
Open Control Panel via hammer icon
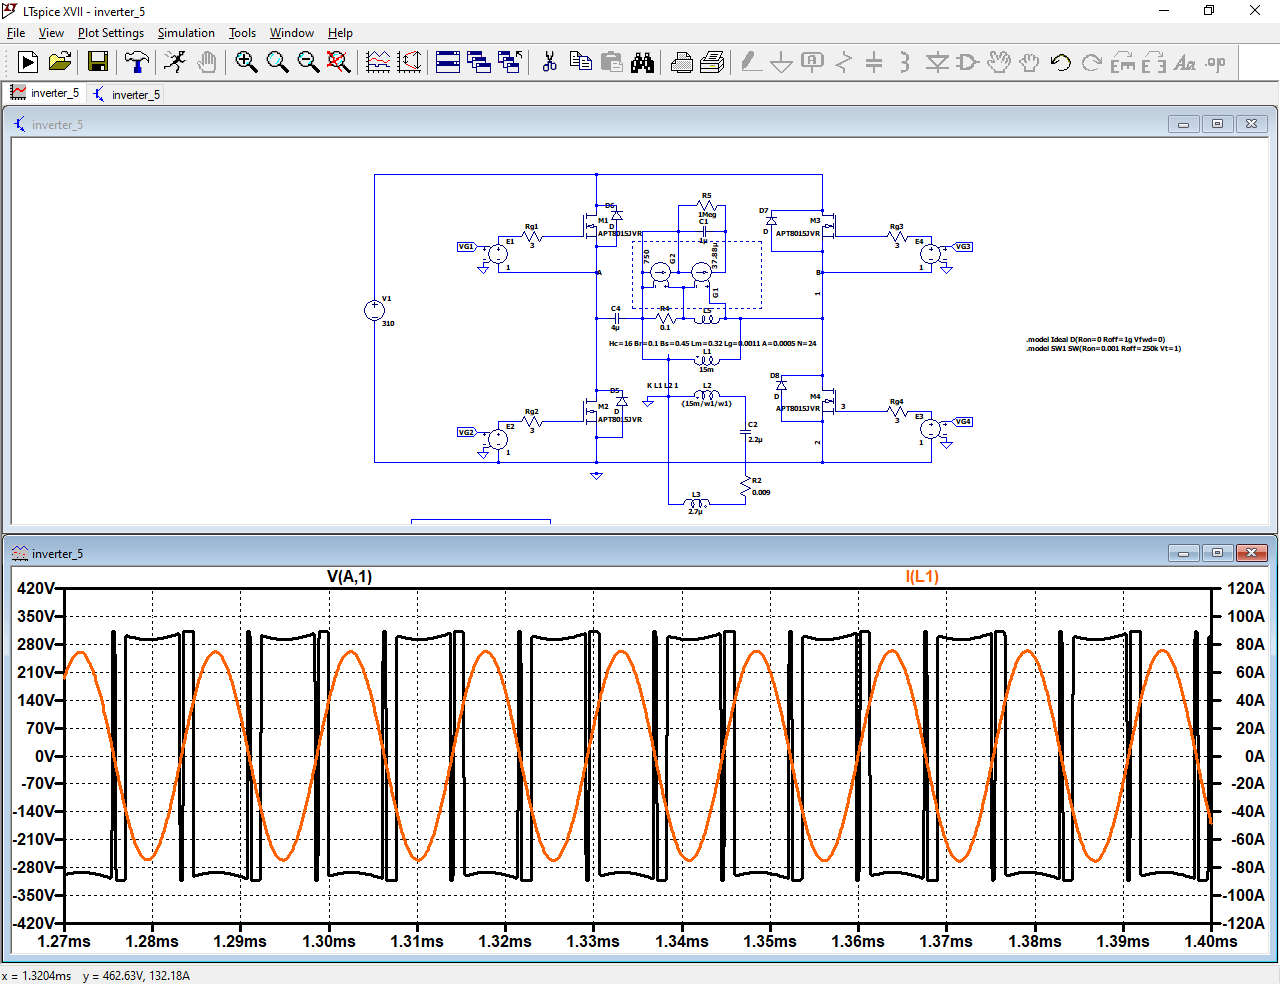(137, 62)
